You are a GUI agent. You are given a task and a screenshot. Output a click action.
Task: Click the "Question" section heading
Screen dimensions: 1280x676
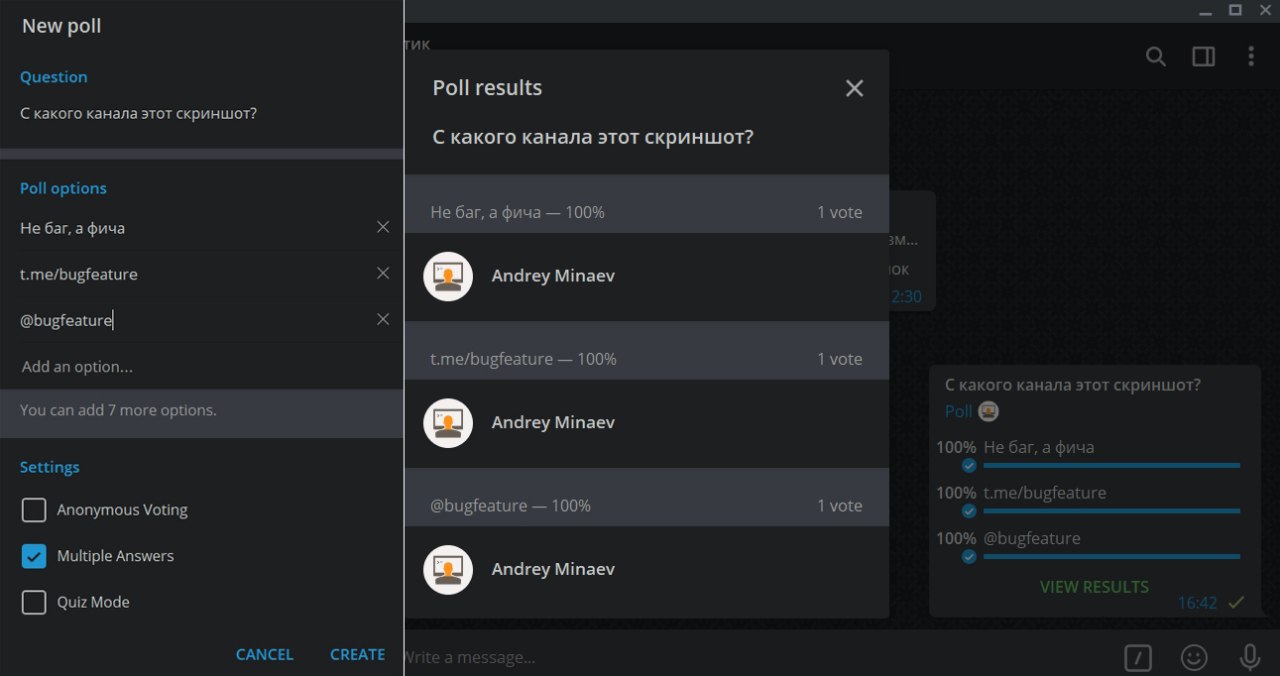pos(54,77)
